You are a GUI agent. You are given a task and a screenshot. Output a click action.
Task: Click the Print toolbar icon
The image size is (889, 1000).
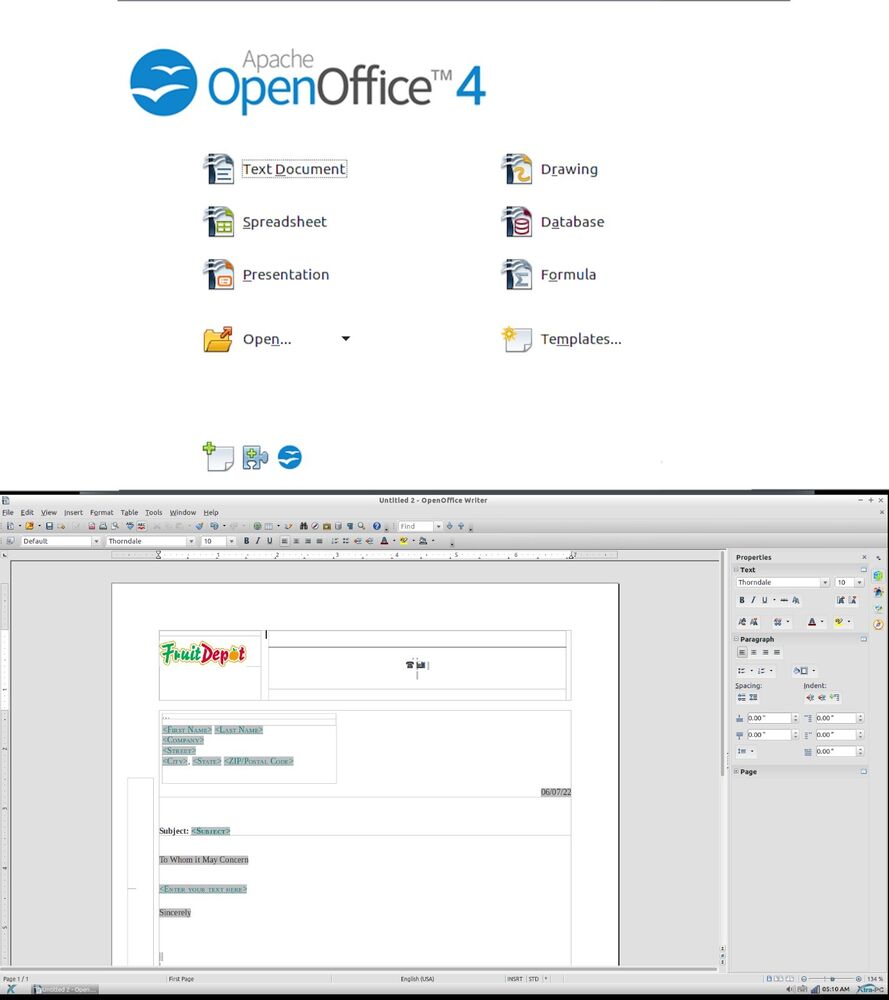point(103,526)
